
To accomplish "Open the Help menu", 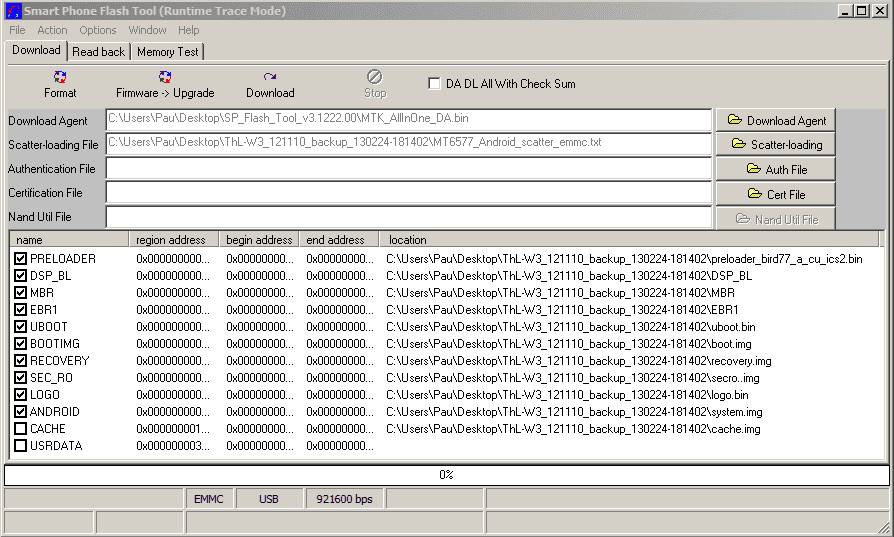I will [x=188, y=30].
